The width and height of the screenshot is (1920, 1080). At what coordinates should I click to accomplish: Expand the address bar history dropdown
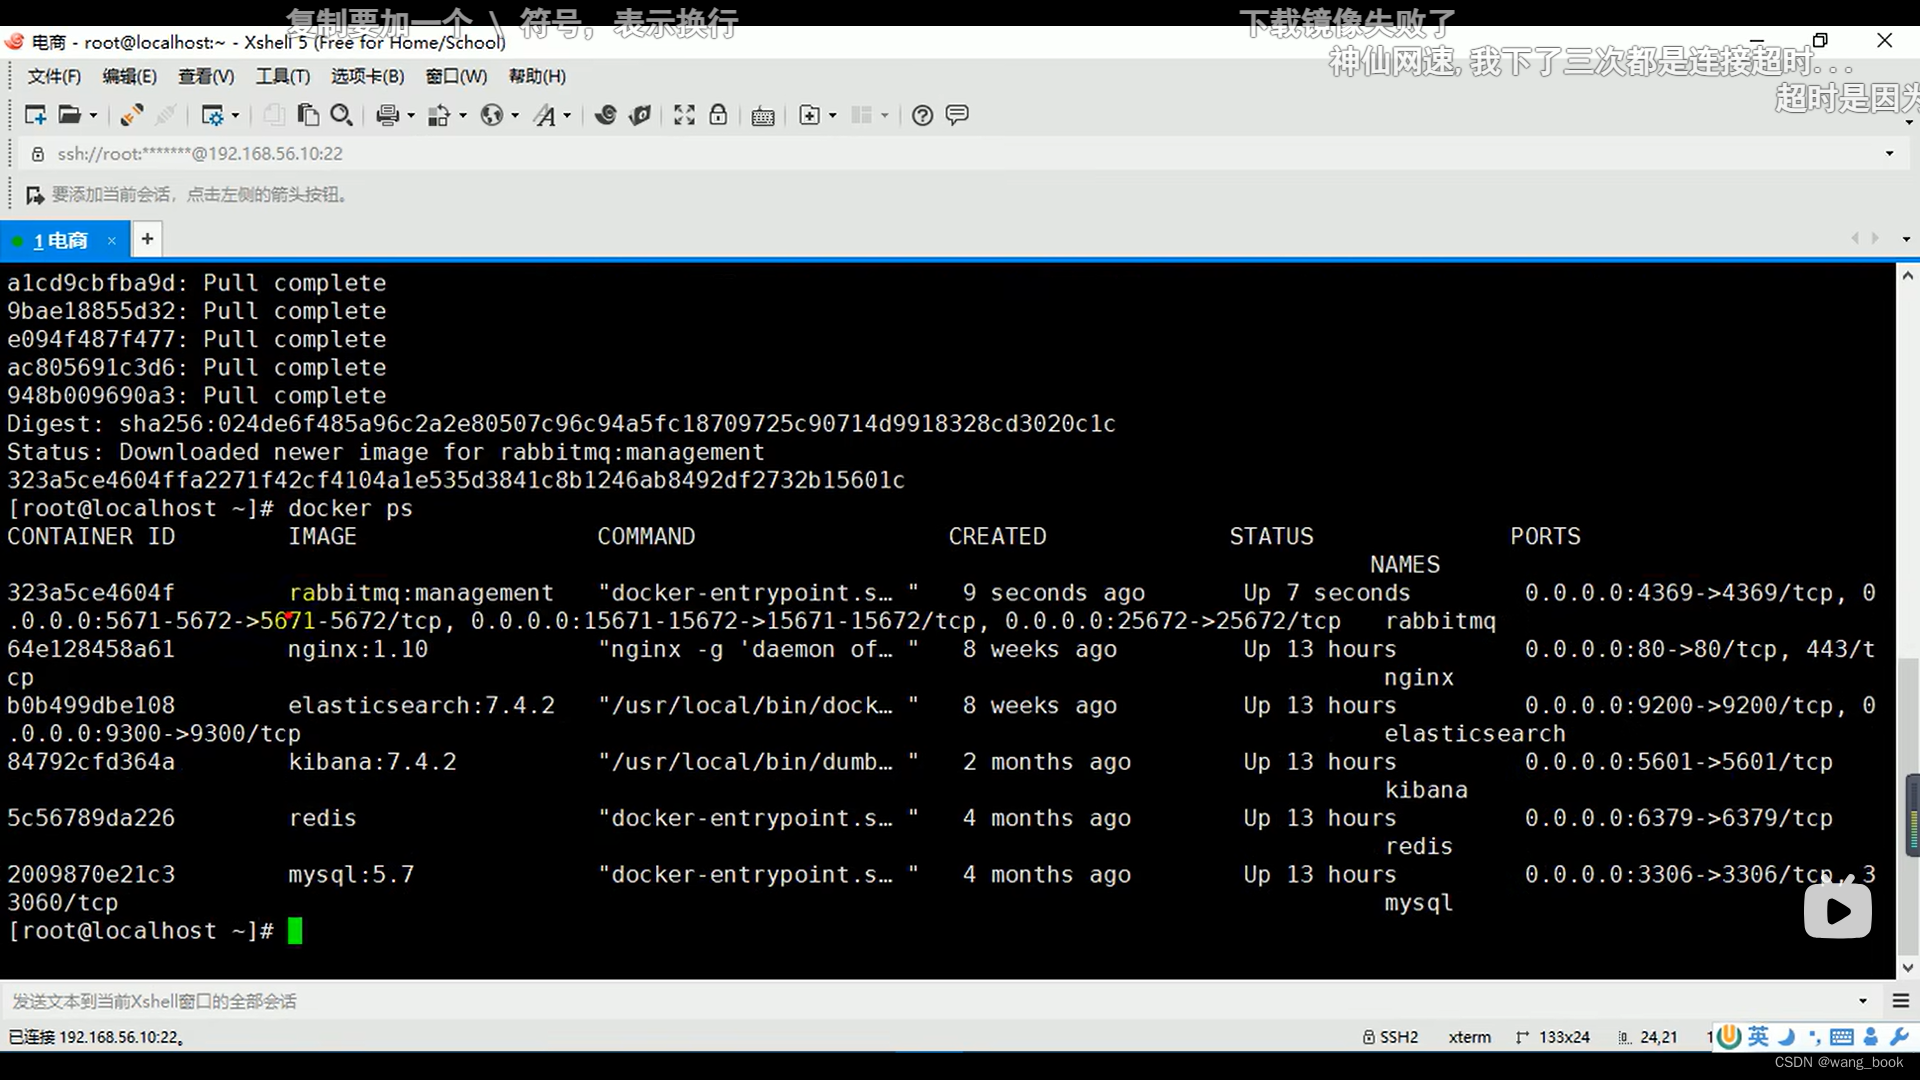point(1889,154)
